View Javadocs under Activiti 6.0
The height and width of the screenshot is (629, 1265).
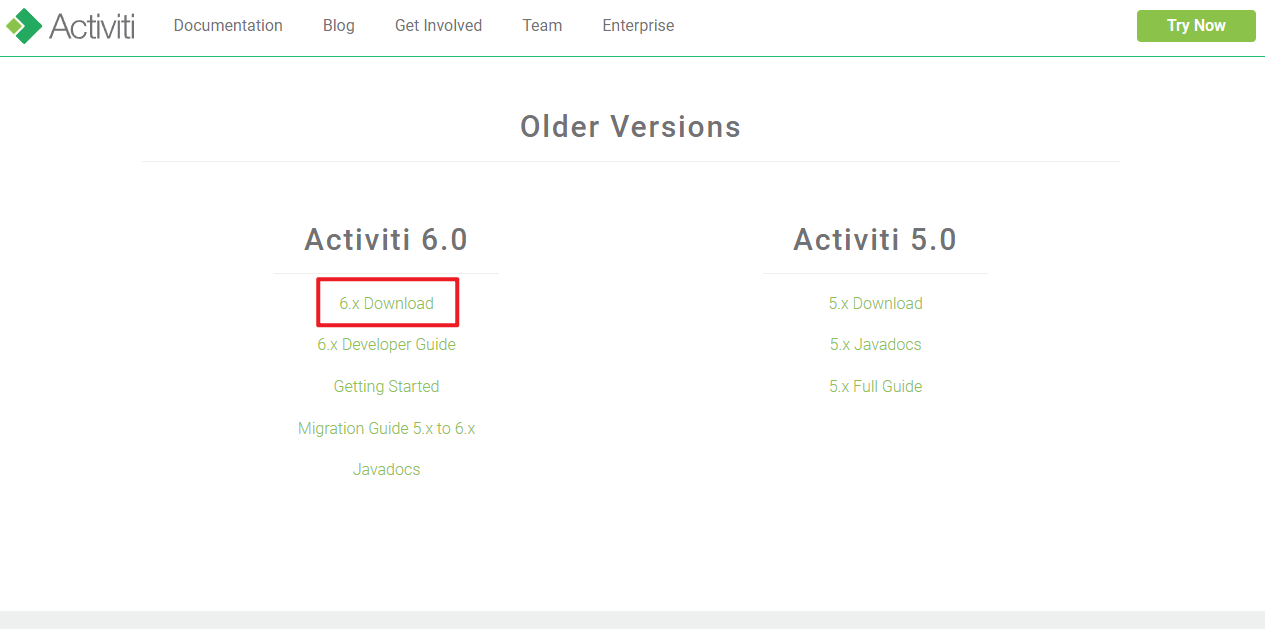click(x=386, y=470)
